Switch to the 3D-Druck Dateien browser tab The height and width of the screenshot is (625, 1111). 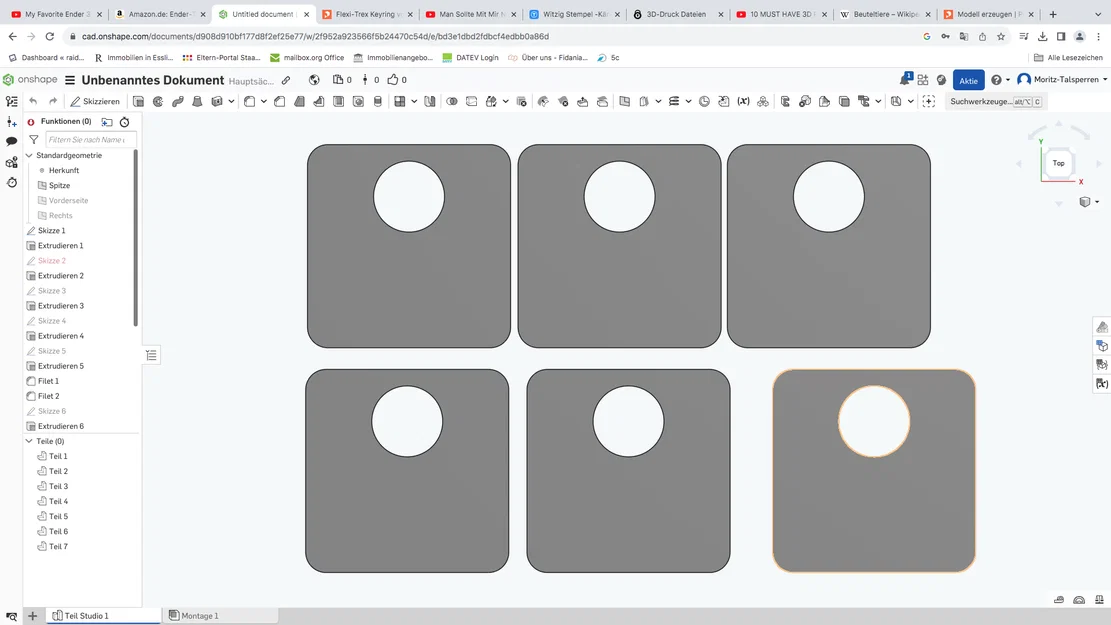[x=678, y=14]
